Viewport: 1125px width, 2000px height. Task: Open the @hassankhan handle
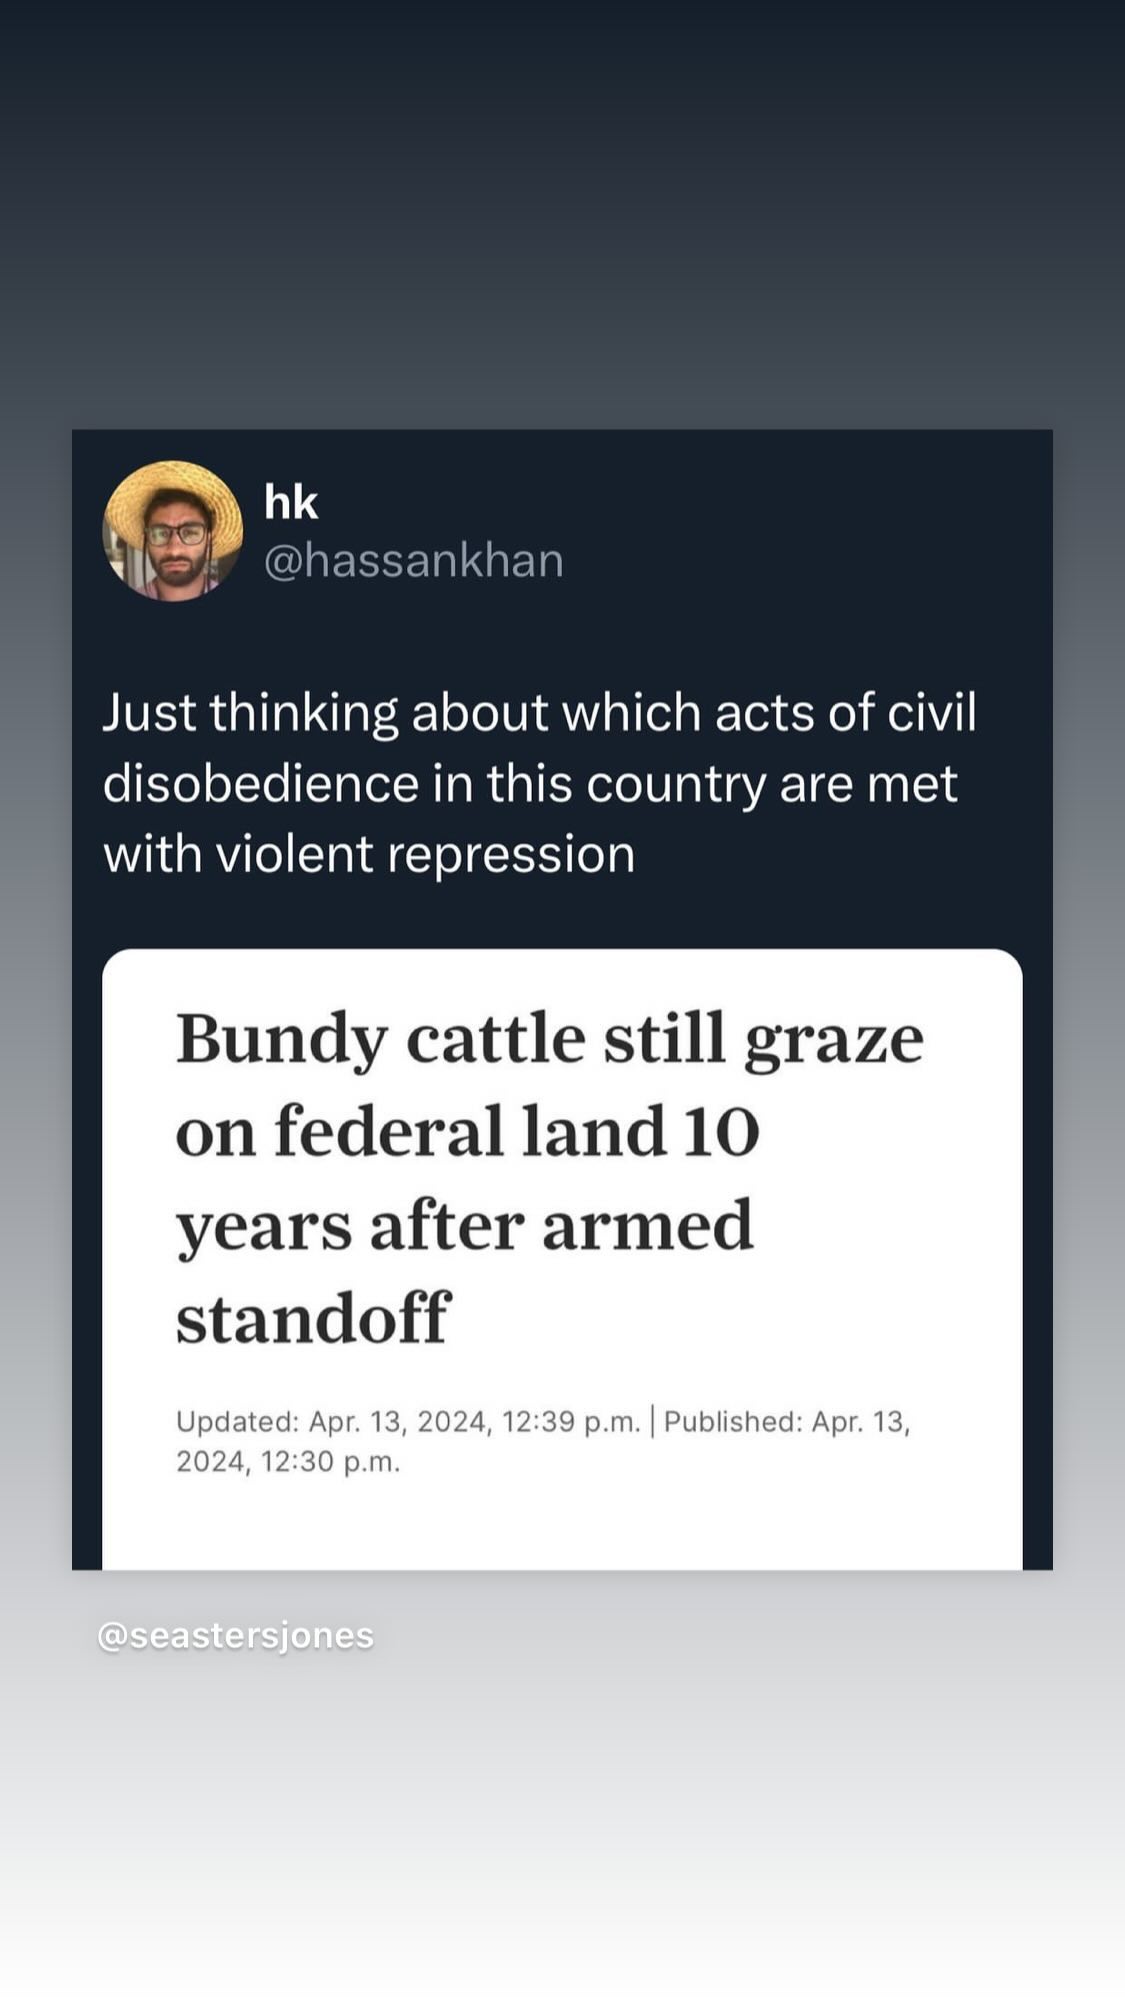[x=413, y=560]
